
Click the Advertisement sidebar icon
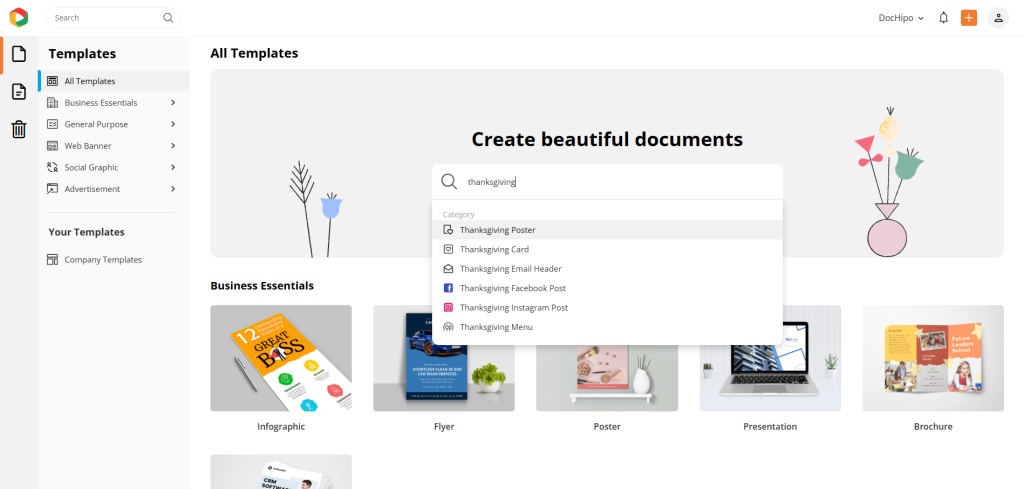point(52,189)
